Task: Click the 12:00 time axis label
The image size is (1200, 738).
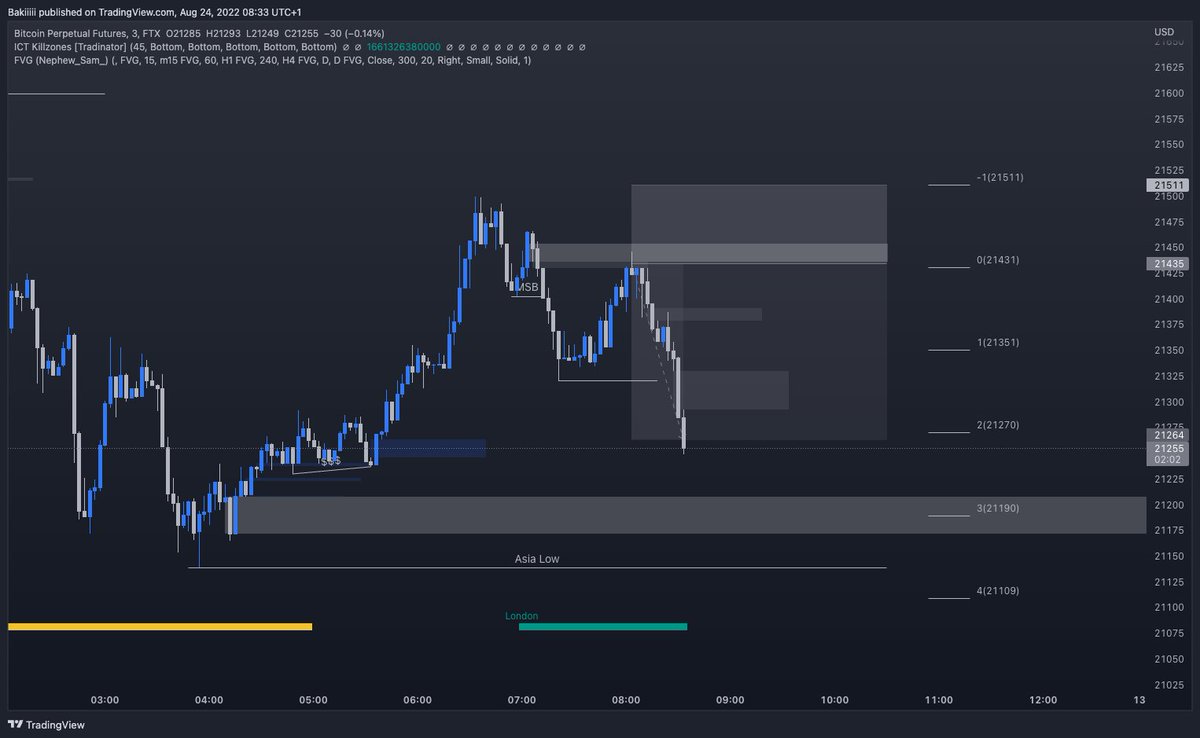Action: coord(1043,700)
